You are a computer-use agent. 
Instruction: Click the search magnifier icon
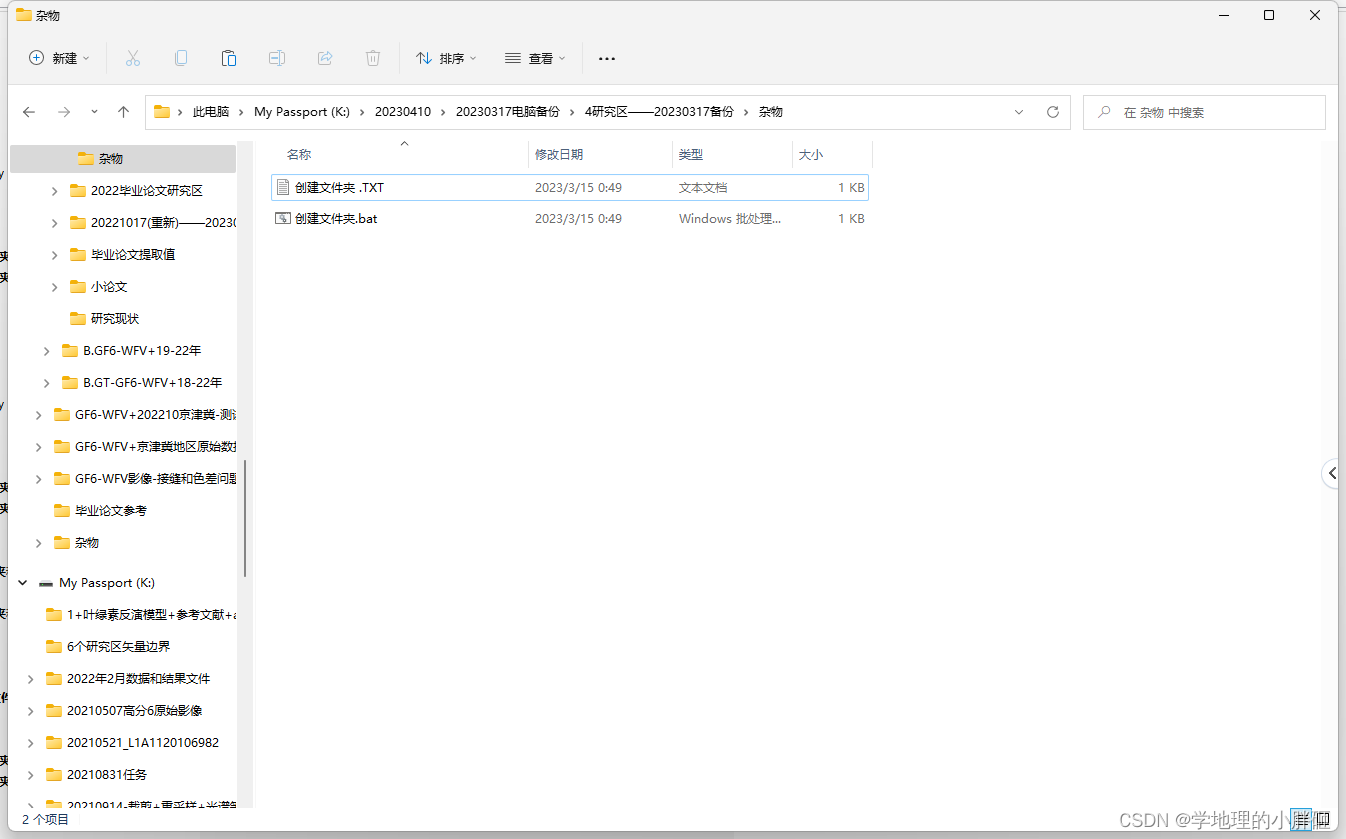[x=1104, y=112]
